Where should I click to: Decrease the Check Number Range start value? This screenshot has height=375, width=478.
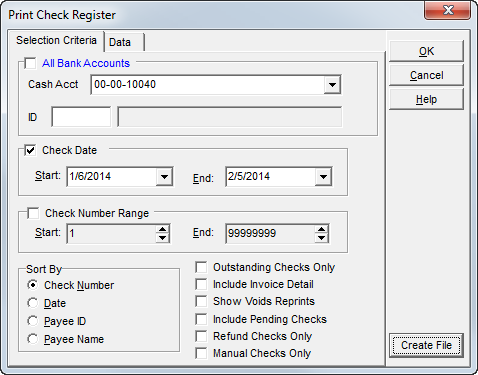(162, 238)
